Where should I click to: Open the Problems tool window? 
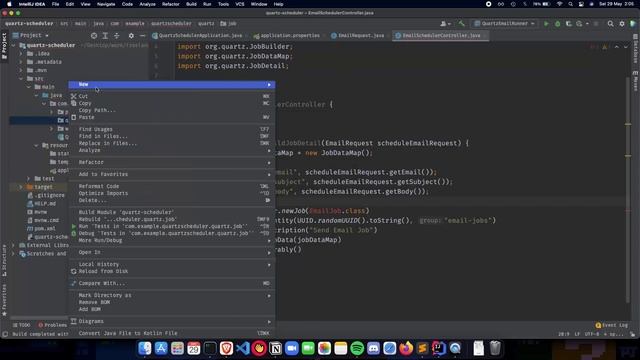pyautogui.click(x=52, y=325)
